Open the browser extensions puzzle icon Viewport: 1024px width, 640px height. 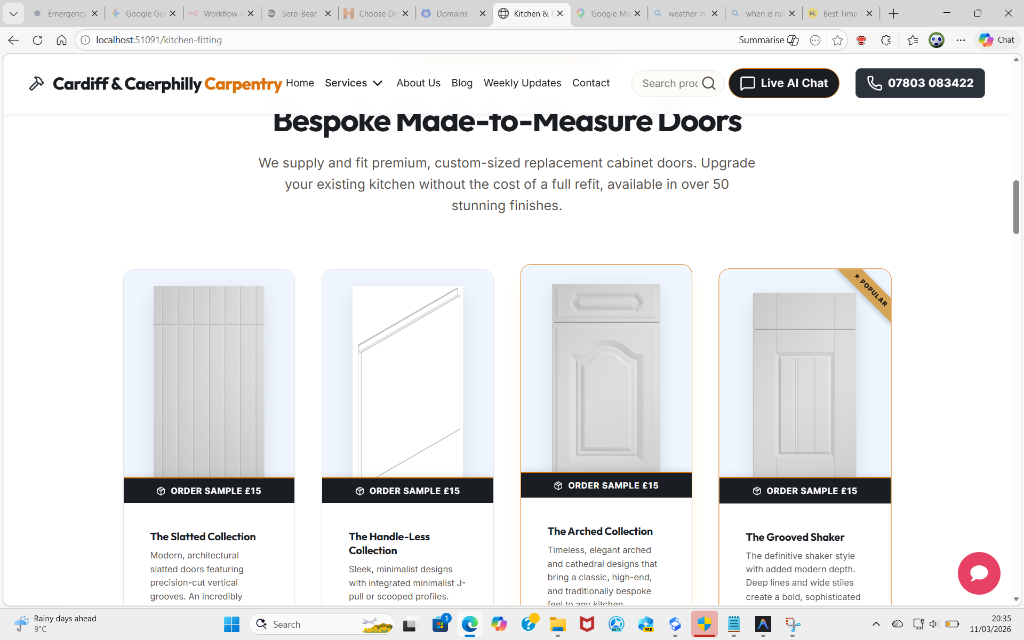pyautogui.click(x=886, y=40)
